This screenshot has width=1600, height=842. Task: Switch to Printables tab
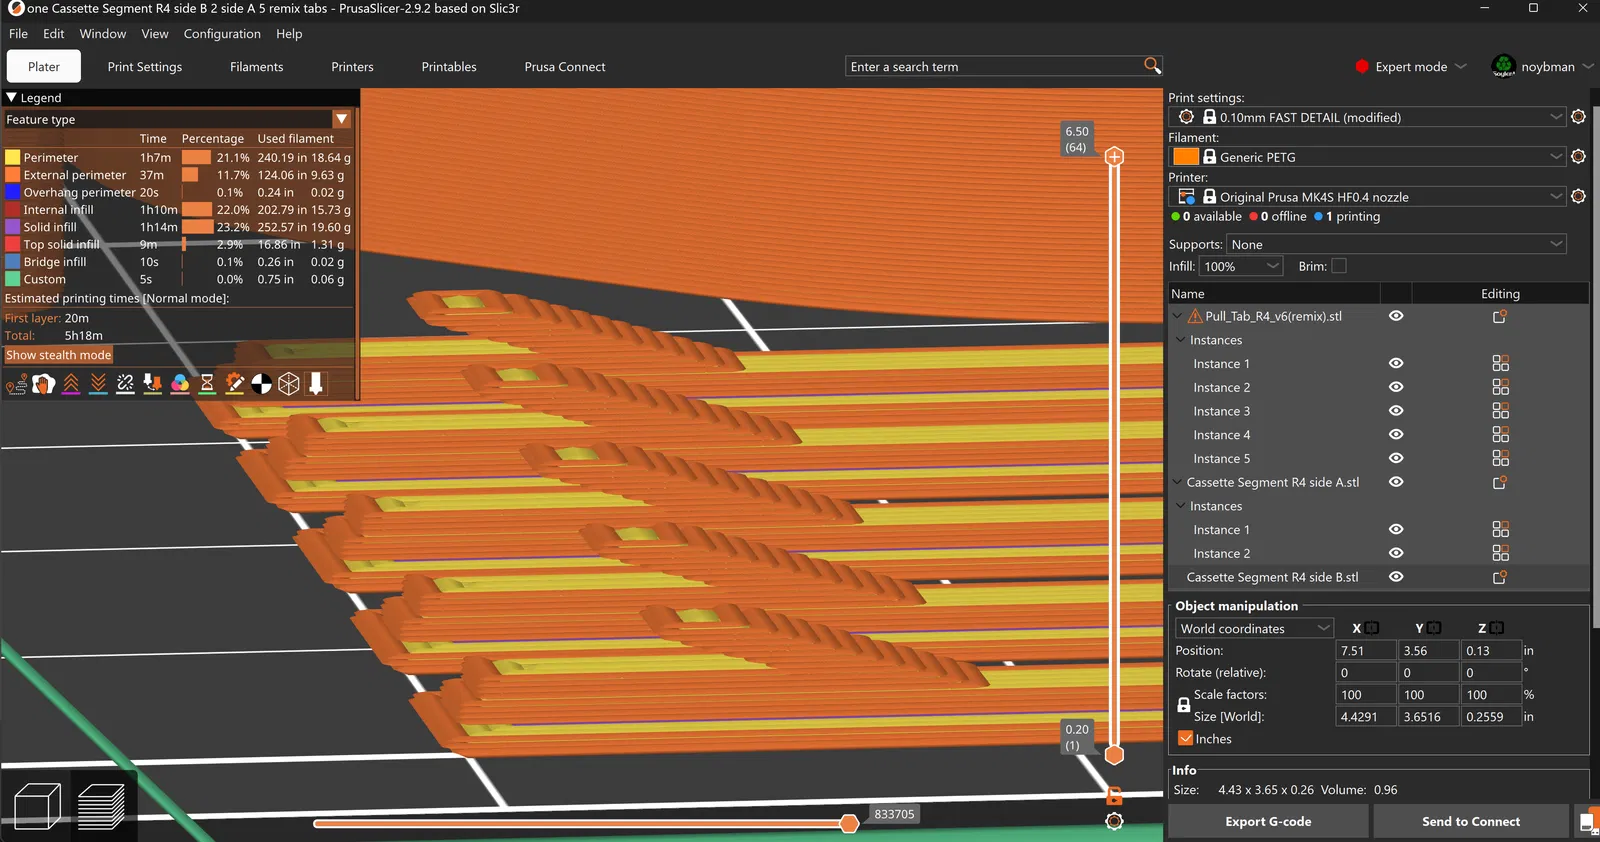pos(449,66)
